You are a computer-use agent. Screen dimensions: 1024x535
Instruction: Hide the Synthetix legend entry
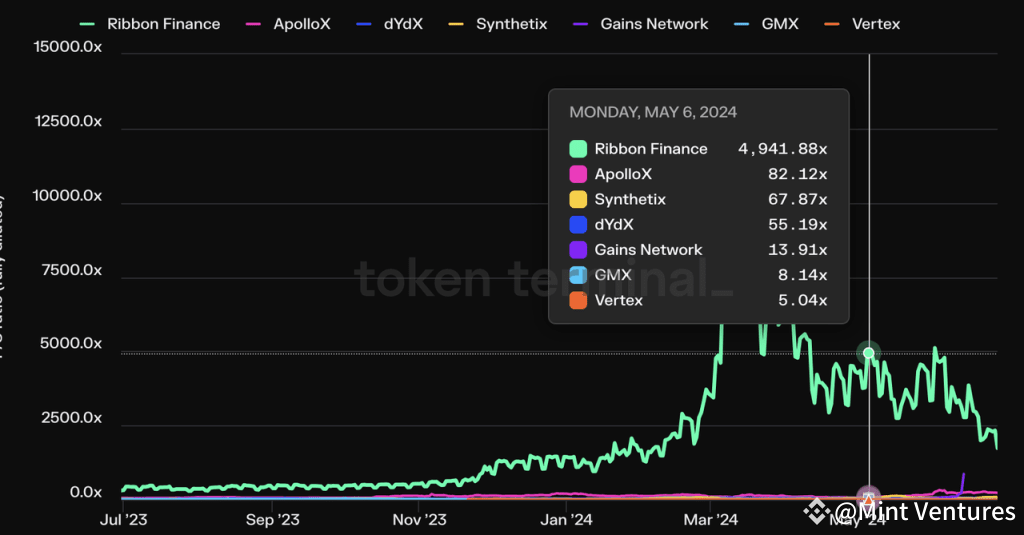pyautogui.click(x=511, y=23)
